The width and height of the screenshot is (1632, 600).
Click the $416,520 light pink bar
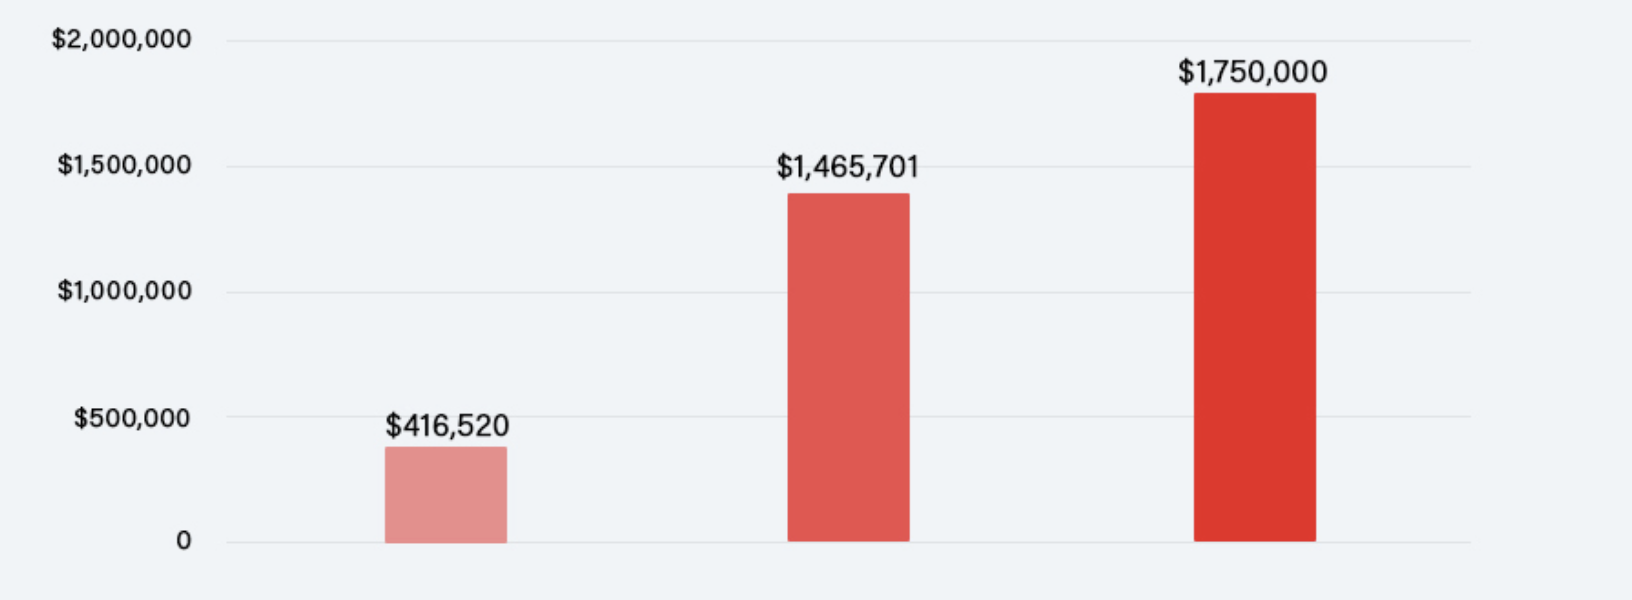tap(446, 495)
